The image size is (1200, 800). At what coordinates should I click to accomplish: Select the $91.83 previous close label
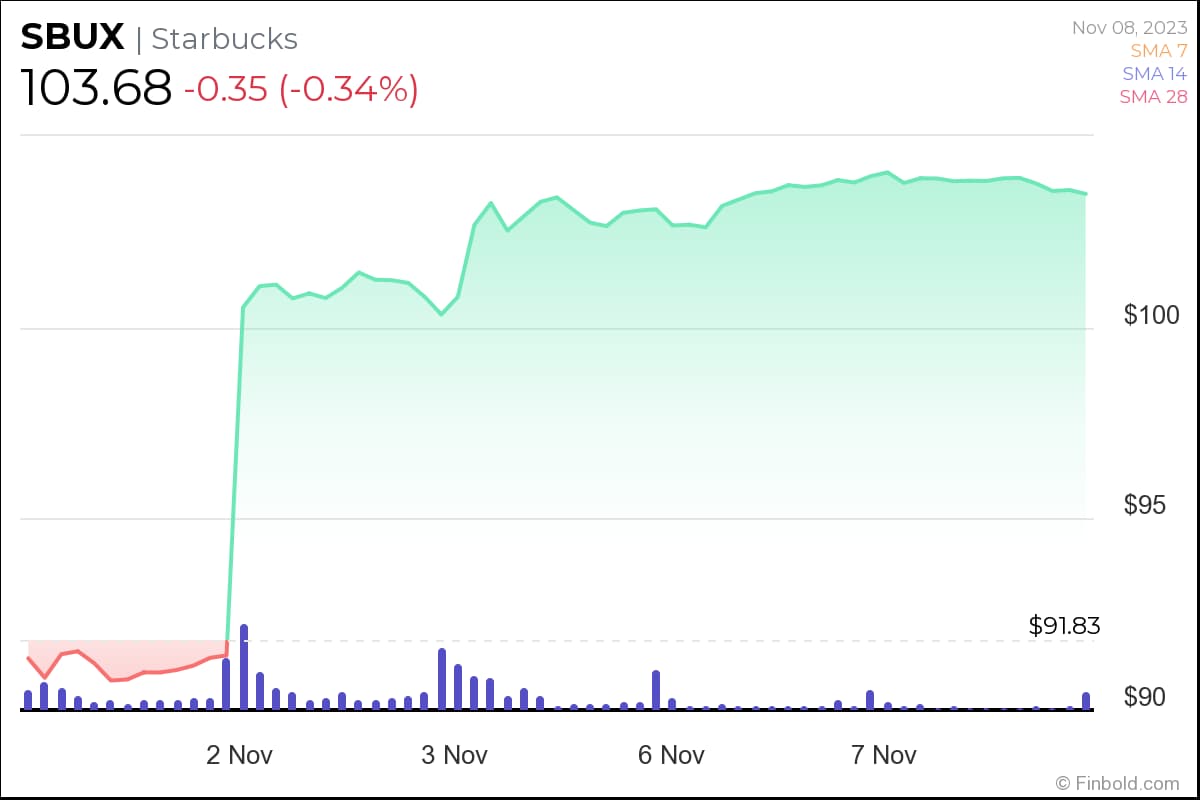point(1064,626)
